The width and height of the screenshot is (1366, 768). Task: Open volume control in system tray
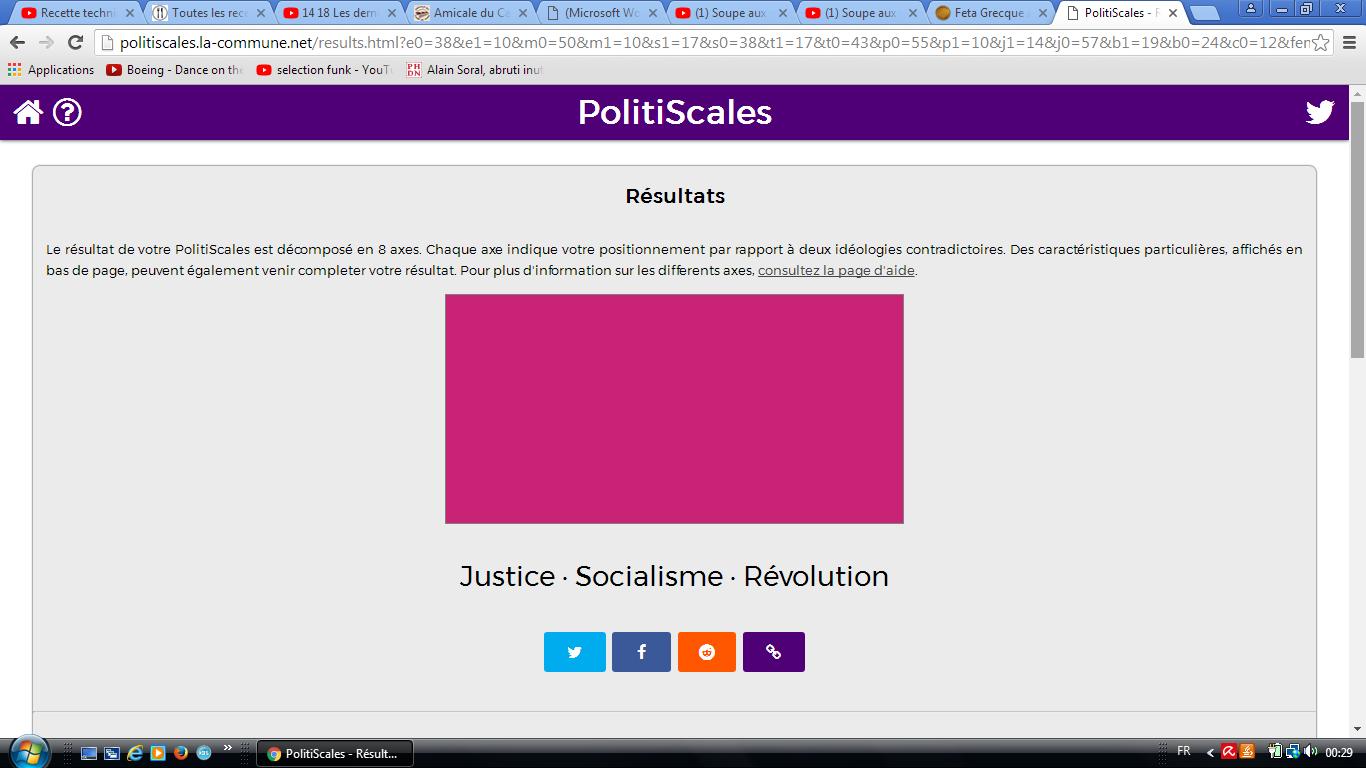tap(1310, 752)
